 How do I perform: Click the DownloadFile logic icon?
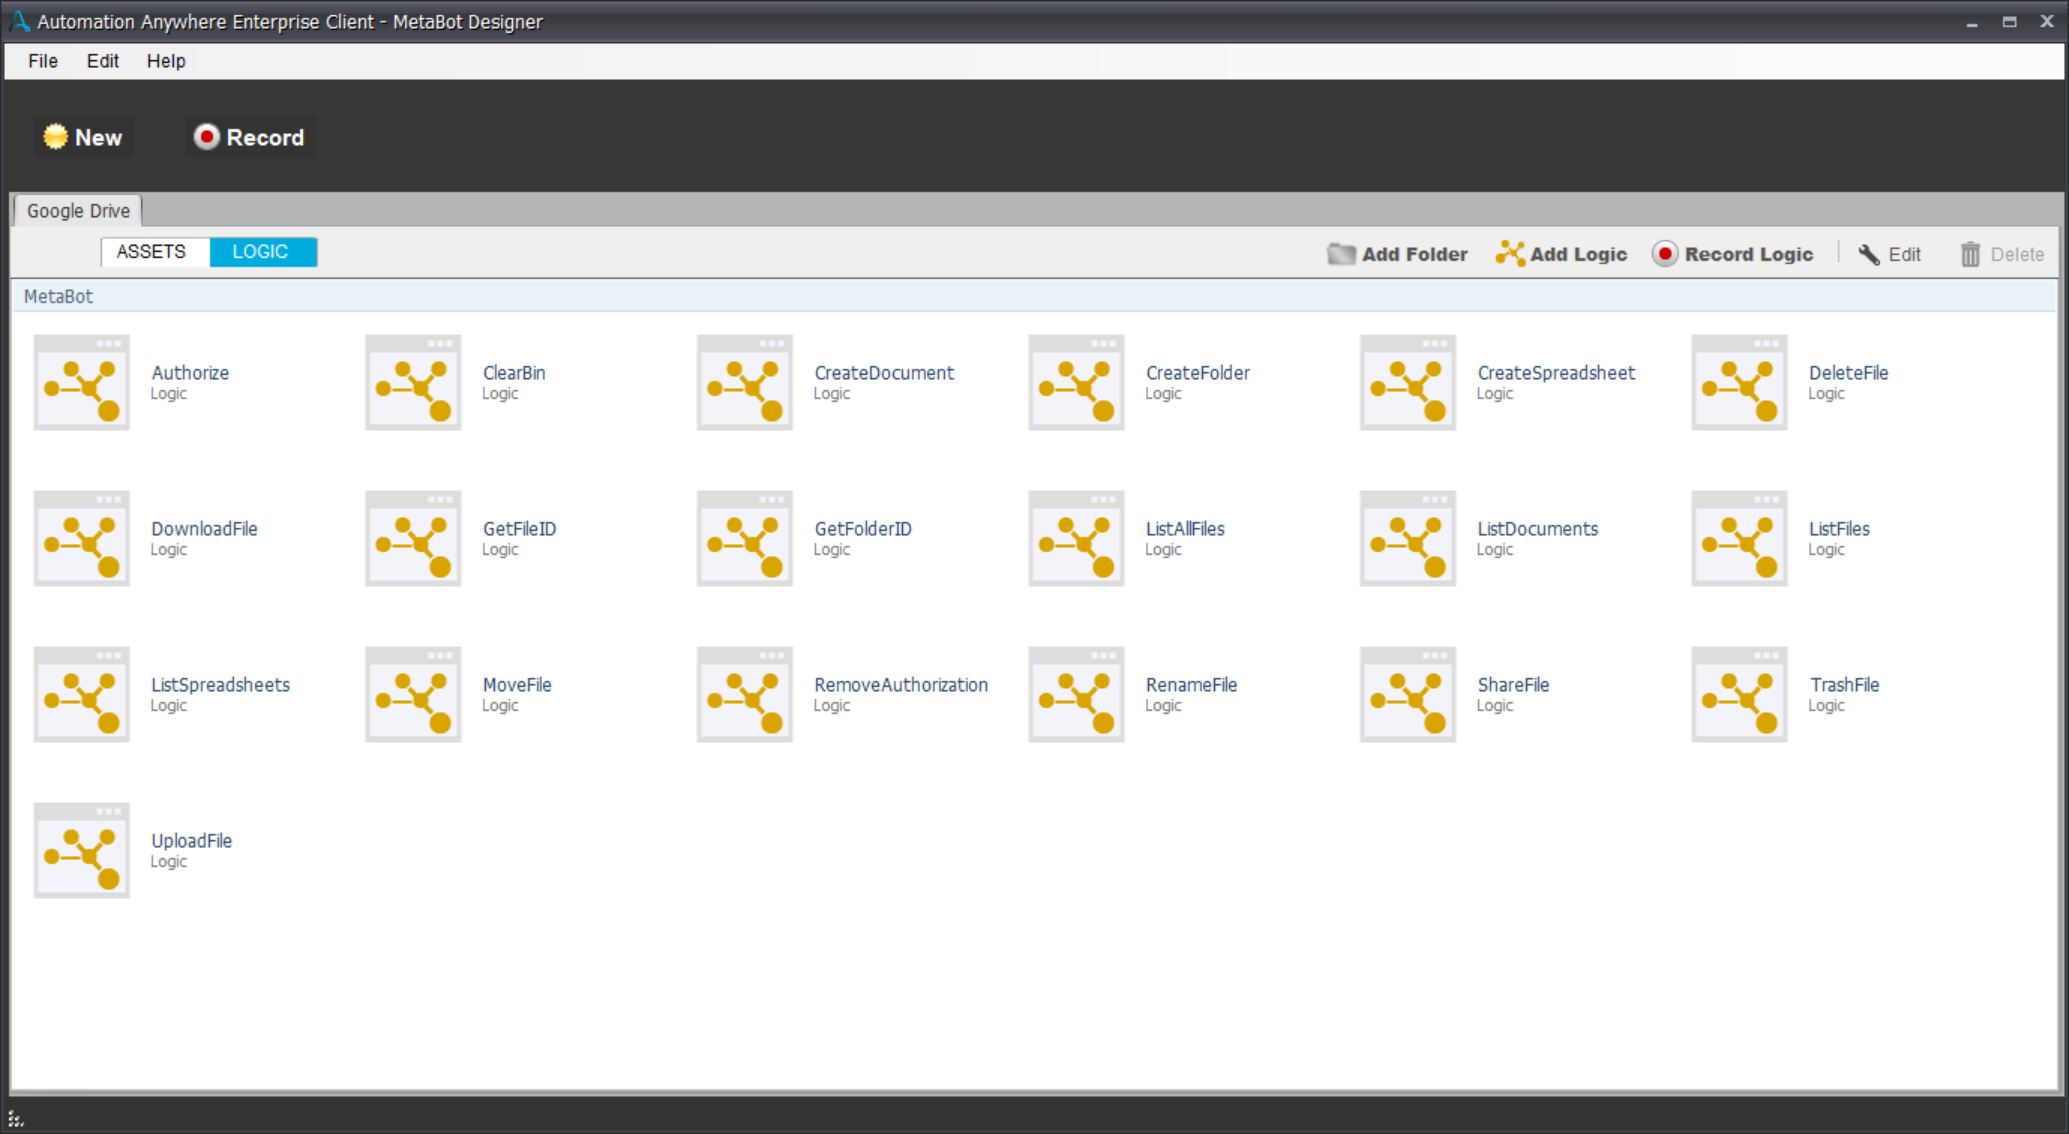pyautogui.click(x=82, y=539)
